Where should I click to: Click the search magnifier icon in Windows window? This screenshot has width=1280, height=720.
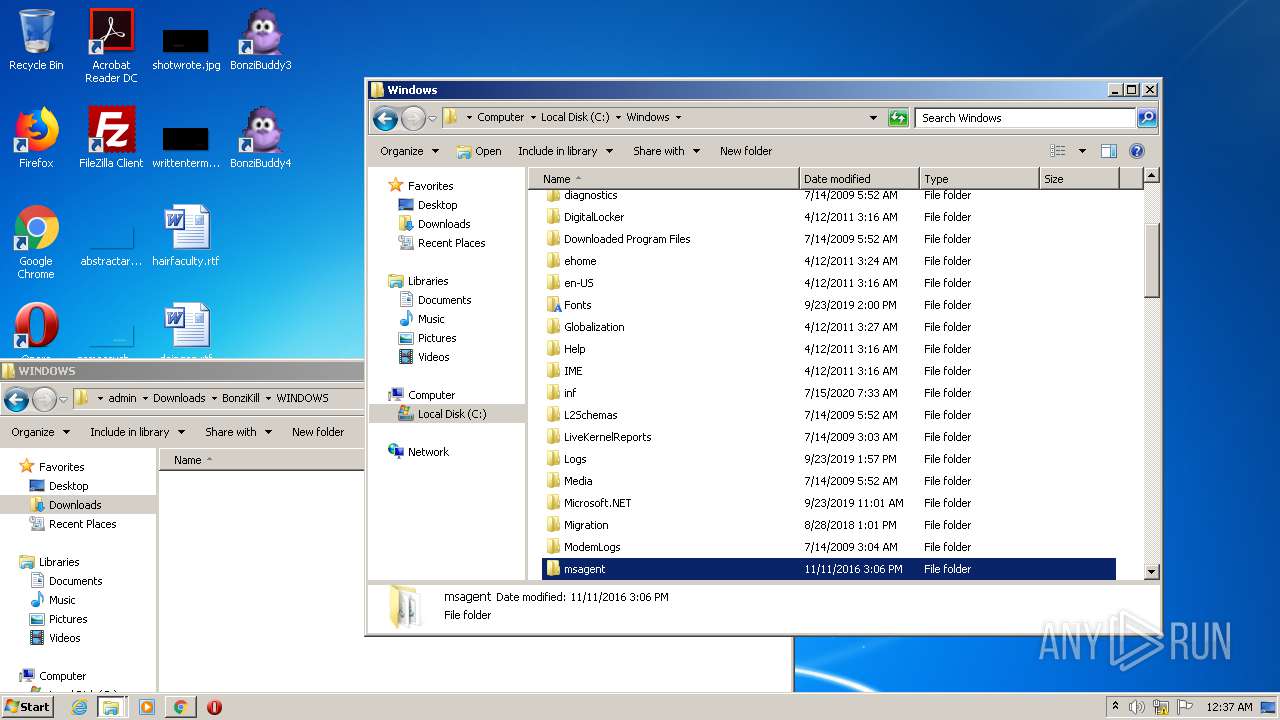[1147, 118]
